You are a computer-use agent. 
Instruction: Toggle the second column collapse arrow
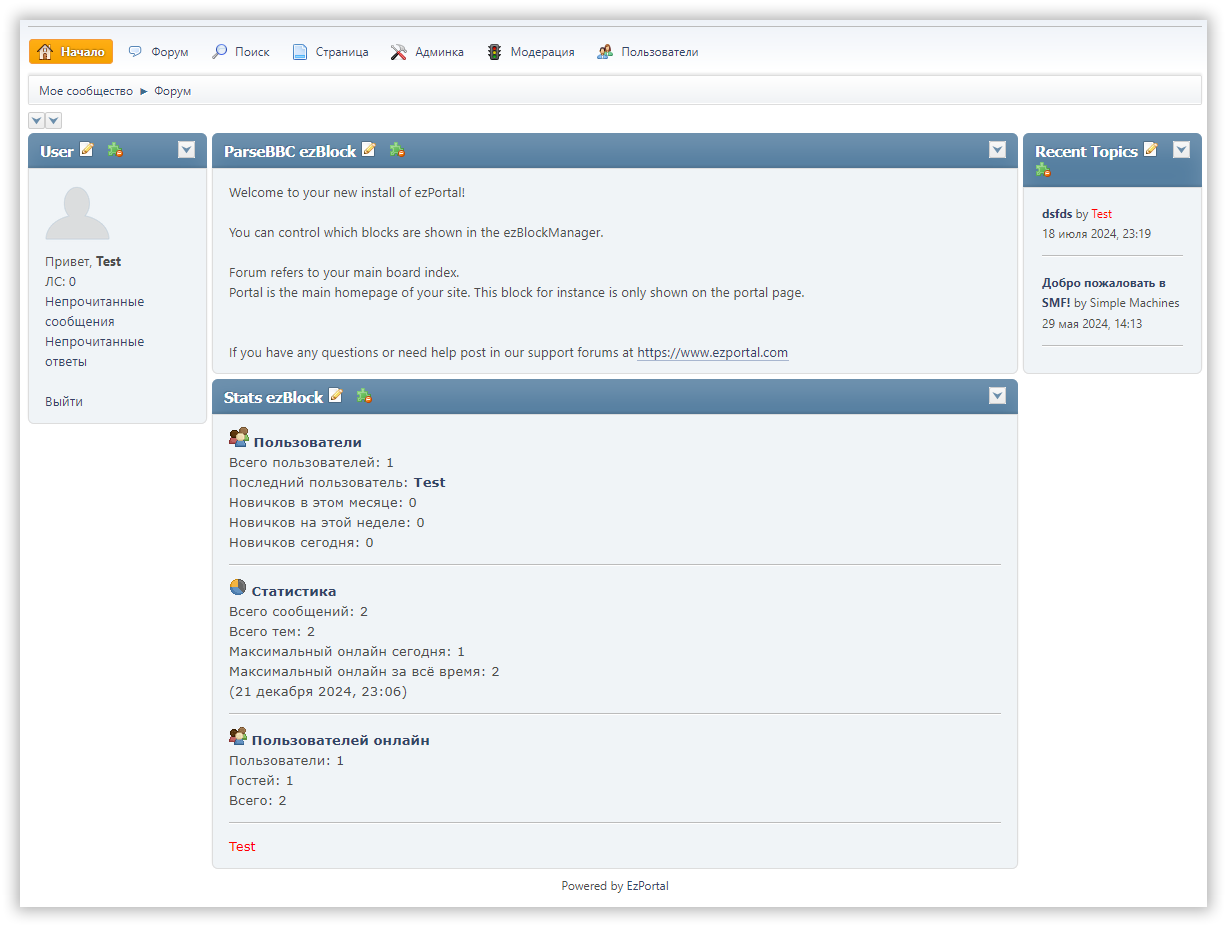pos(54,121)
